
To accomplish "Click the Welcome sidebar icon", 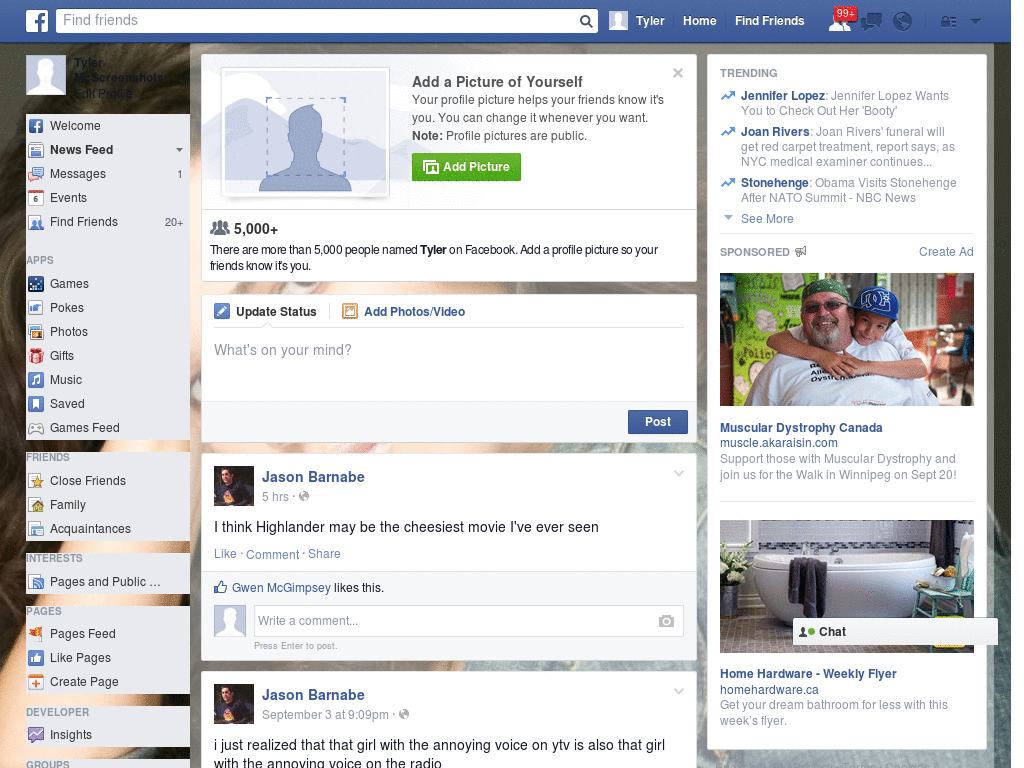I will [x=36, y=126].
